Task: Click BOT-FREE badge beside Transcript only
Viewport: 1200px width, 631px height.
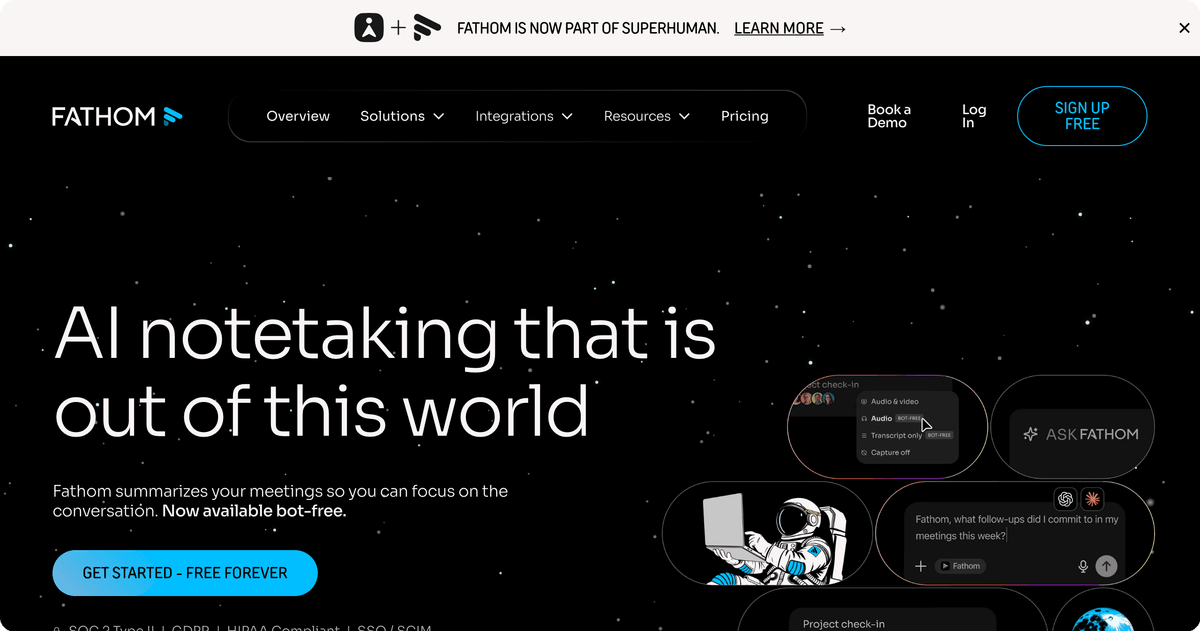Action: 939,436
